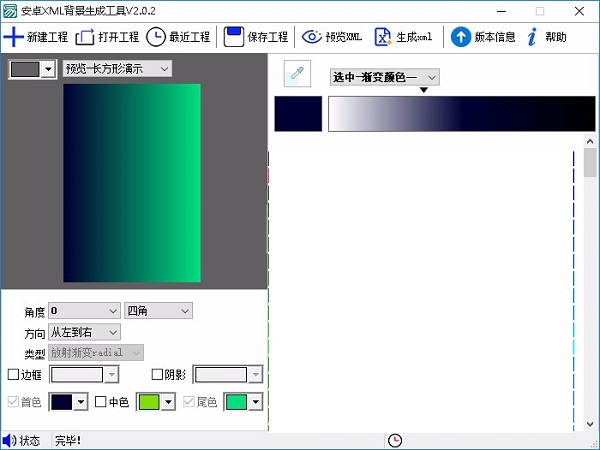Open the 类型 放射渐变radial type dropdown
Viewport: 600px width, 450px height.
pyautogui.click(x=96, y=352)
